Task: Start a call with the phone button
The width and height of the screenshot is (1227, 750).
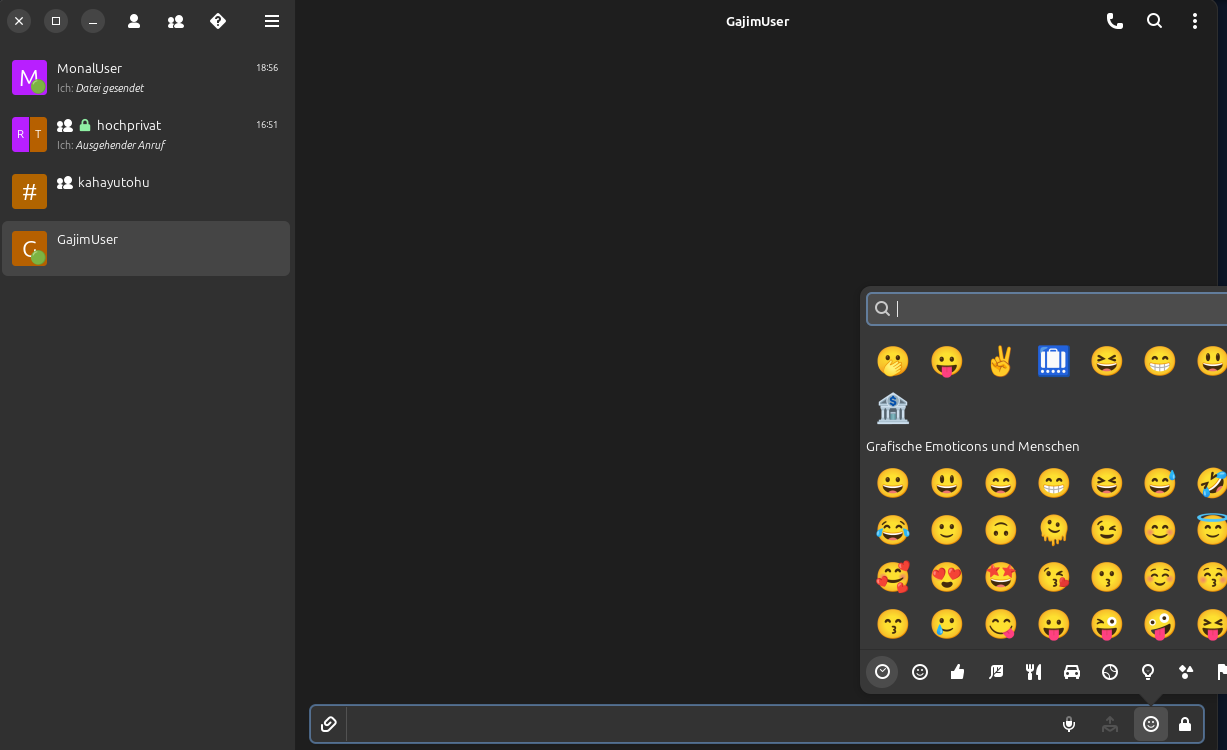Action: point(1115,20)
